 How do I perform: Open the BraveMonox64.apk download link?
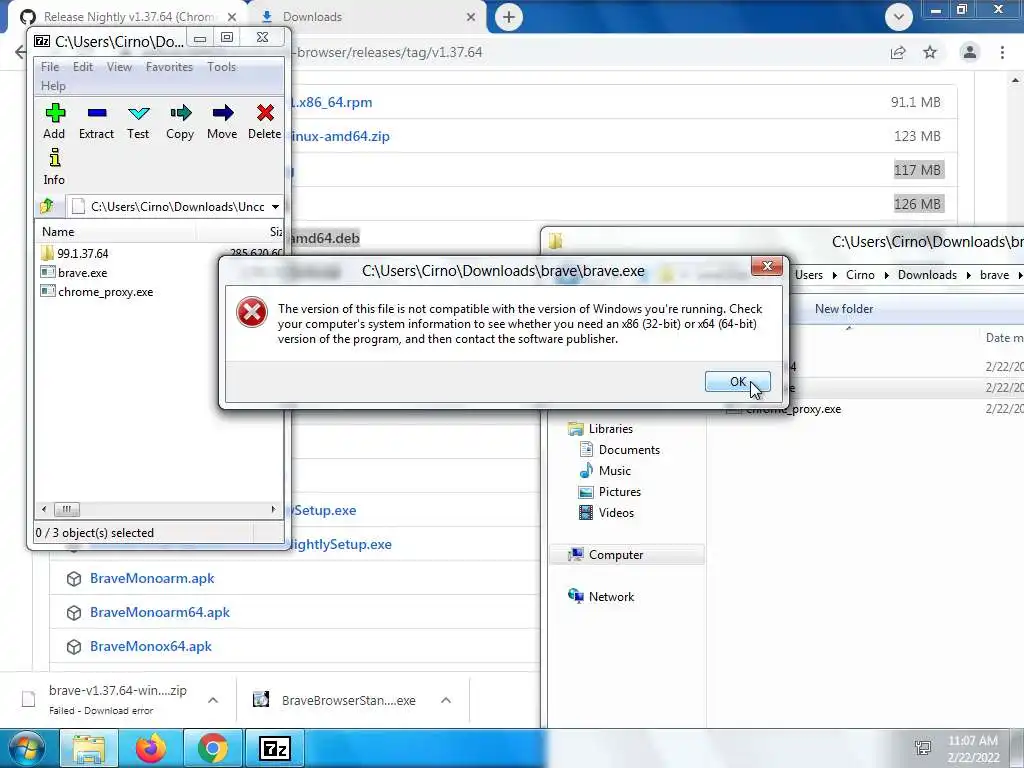(x=151, y=647)
